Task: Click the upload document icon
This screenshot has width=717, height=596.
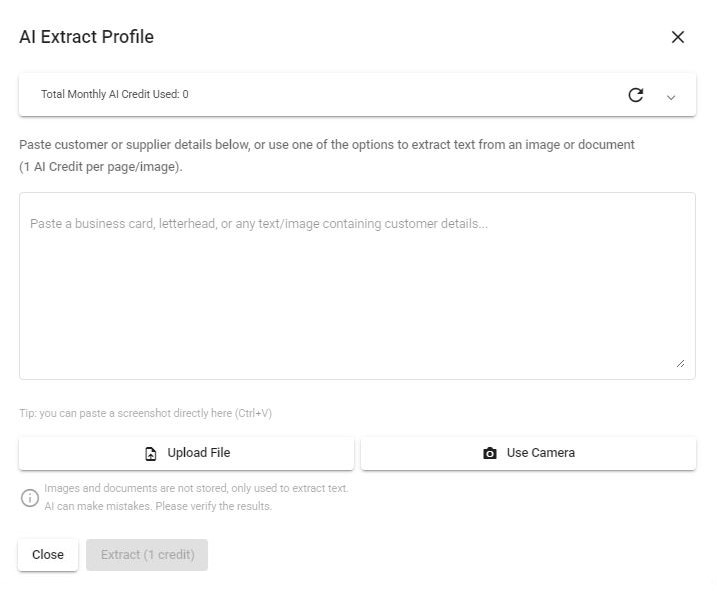Action: pyautogui.click(x=150, y=453)
